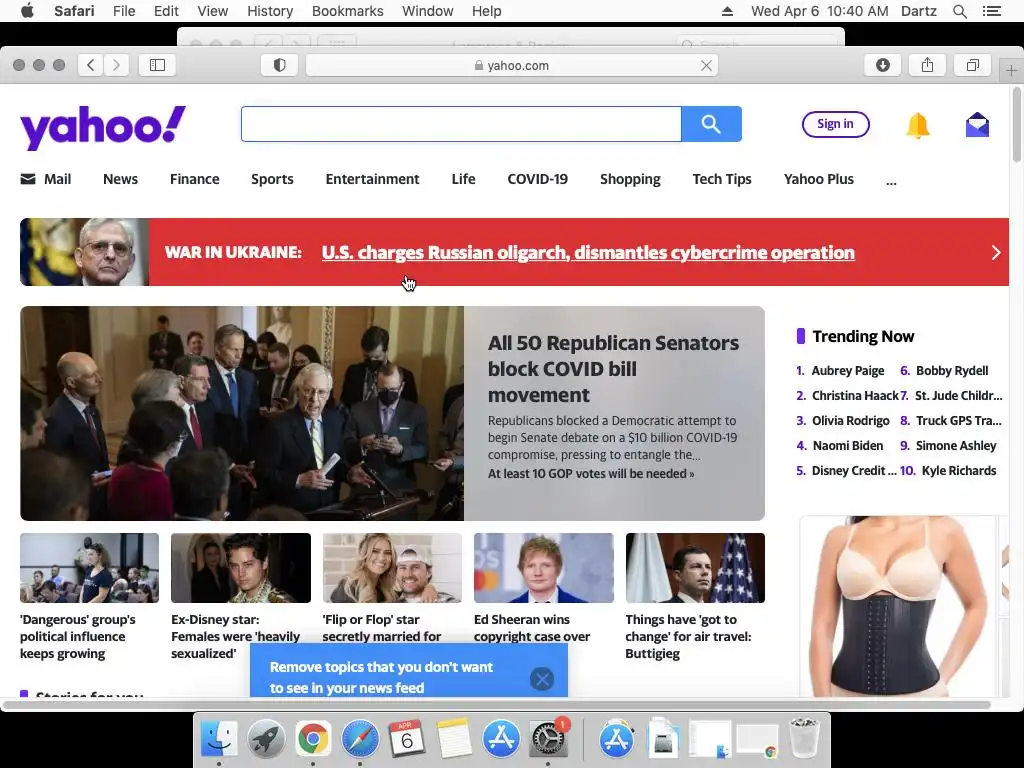The height and width of the screenshot is (768, 1024).
Task: Open Spotlight search in the menu bar
Action: [959, 11]
